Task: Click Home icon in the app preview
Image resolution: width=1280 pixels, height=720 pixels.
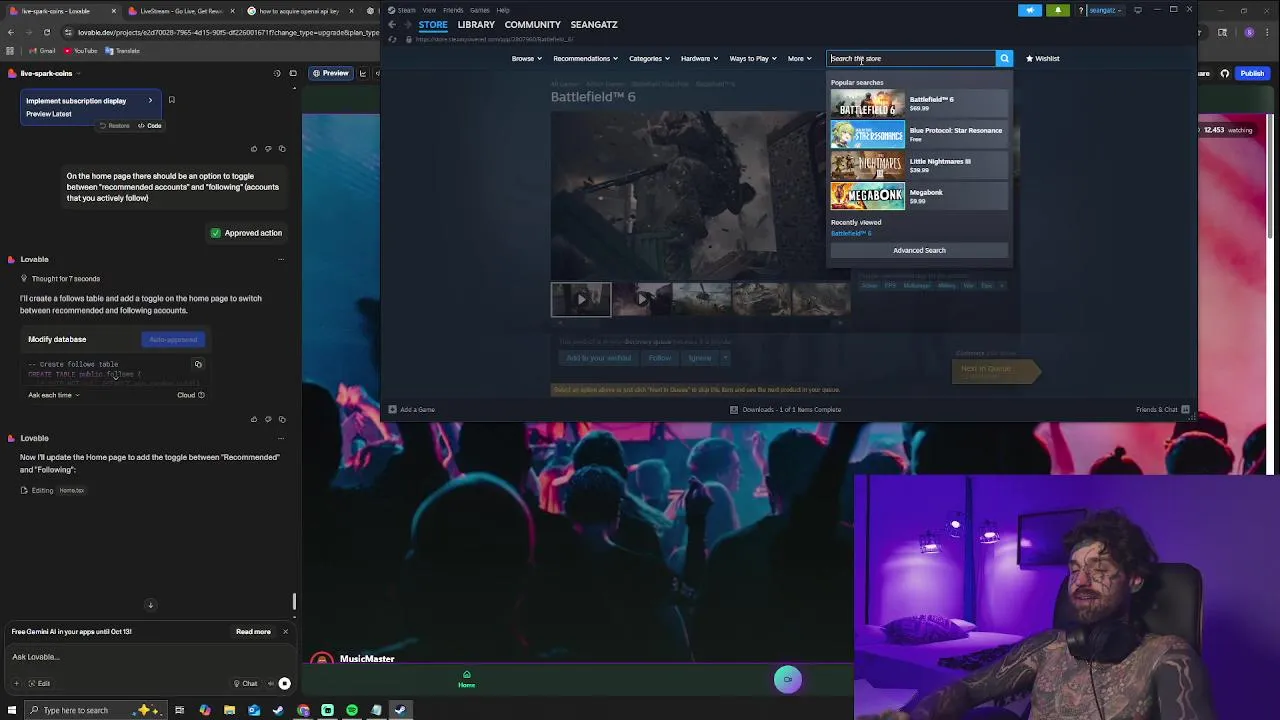Action: tap(466, 679)
